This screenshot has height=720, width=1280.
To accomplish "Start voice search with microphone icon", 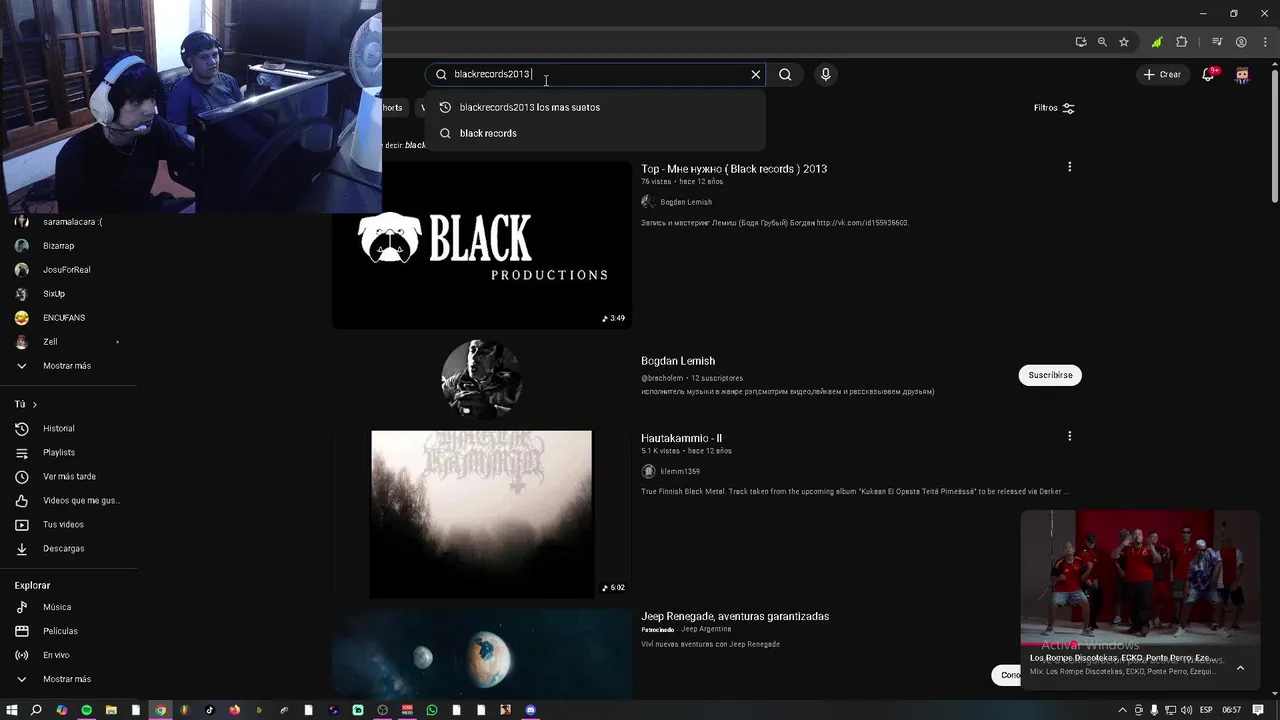I will click(825, 74).
